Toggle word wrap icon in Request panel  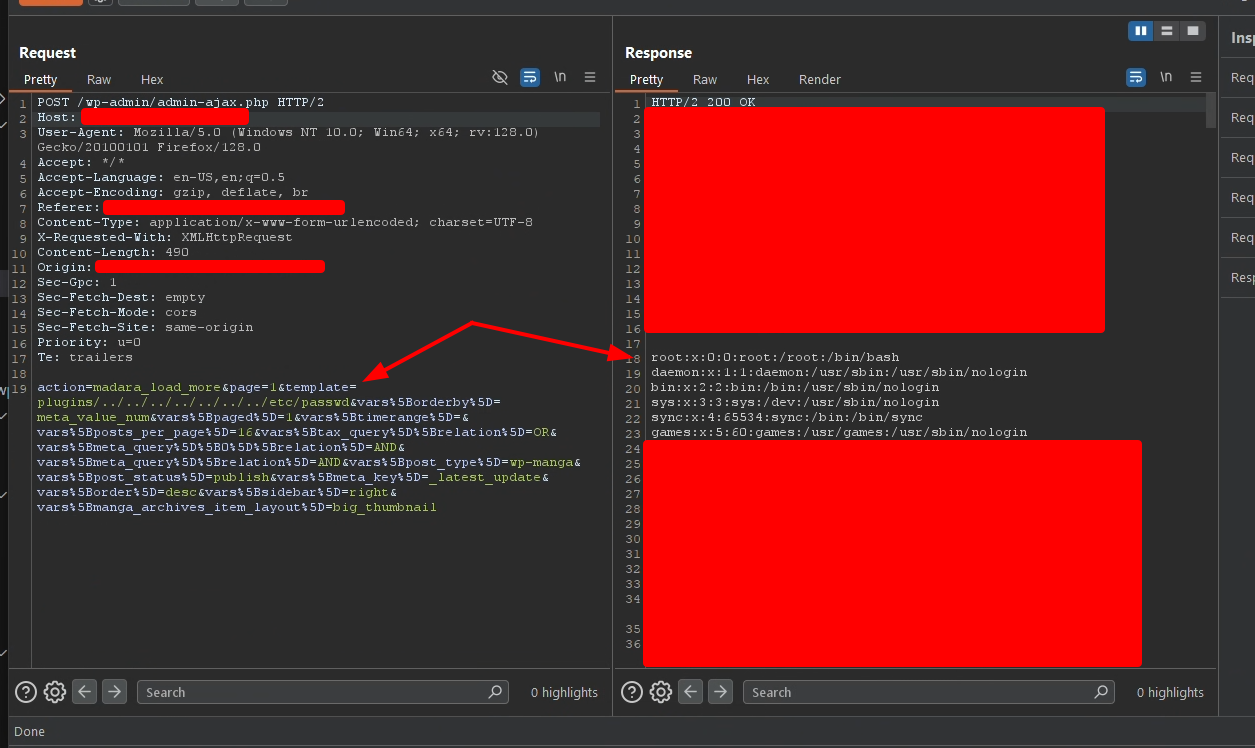[530, 77]
